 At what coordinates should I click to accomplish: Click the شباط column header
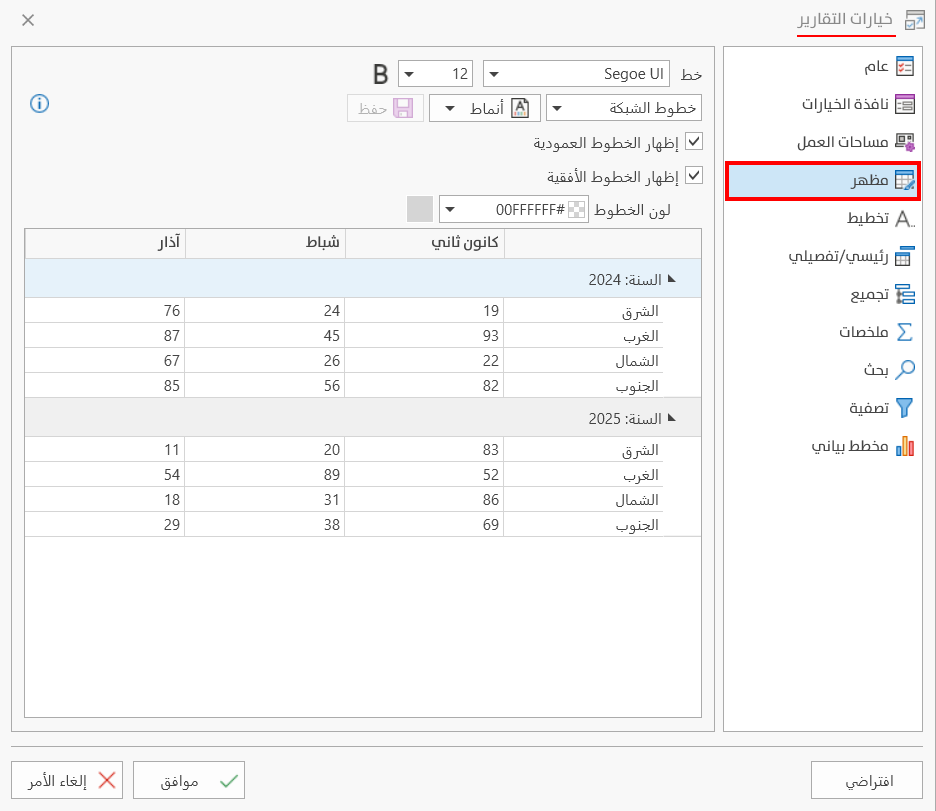[265, 243]
